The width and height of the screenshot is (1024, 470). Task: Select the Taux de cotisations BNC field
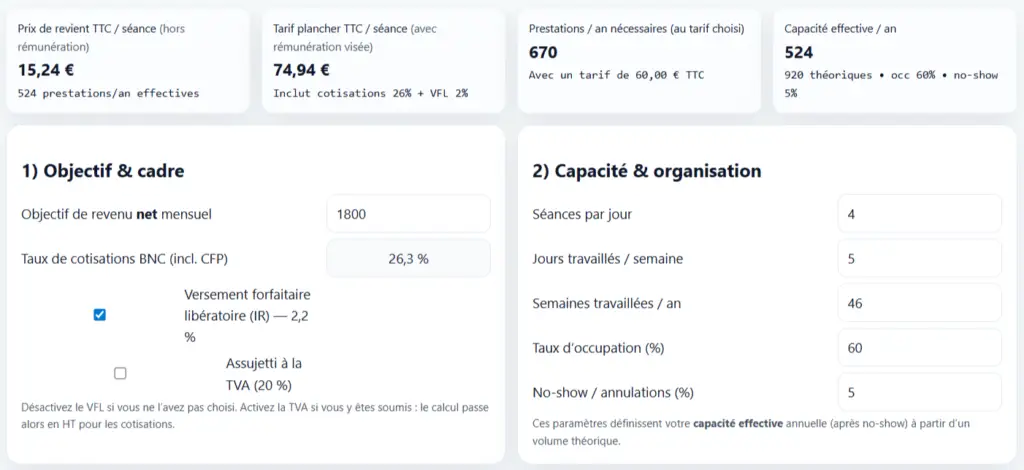(x=408, y=258)
